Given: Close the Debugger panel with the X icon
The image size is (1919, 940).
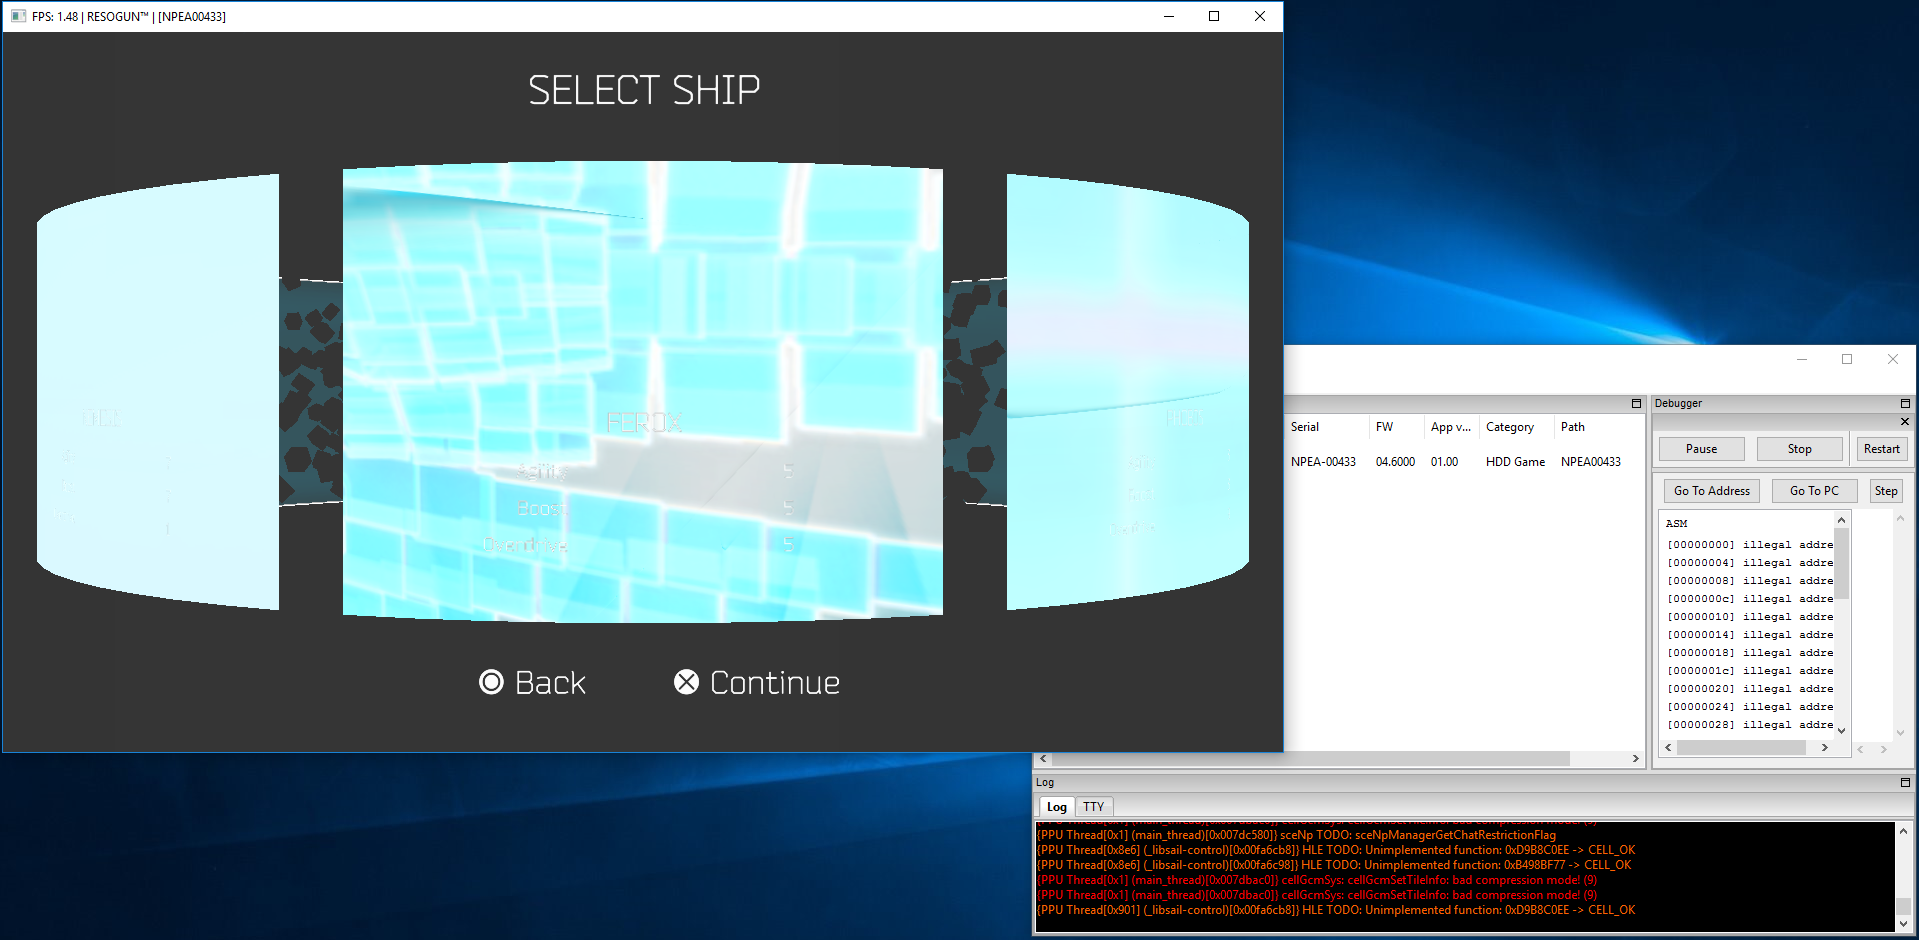Looking at the screenshot, I should coord(1905,422).
